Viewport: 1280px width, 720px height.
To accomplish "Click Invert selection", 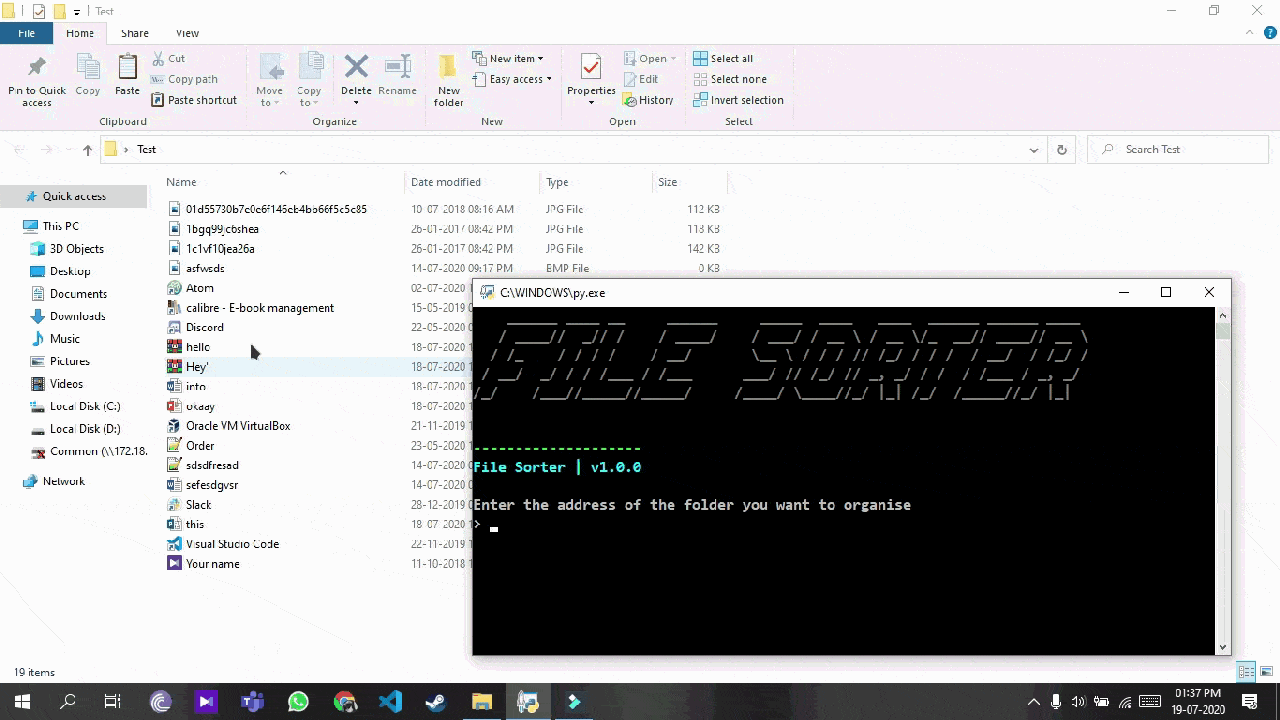I will point(738,100).
